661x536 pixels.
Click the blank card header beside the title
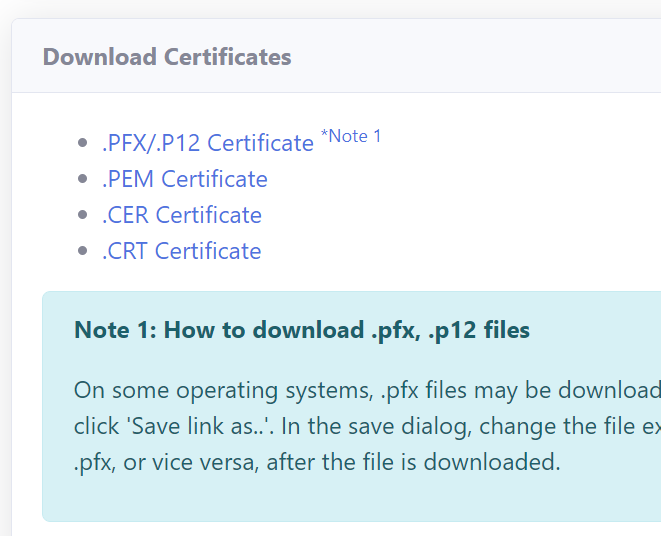tap(476, 57)
